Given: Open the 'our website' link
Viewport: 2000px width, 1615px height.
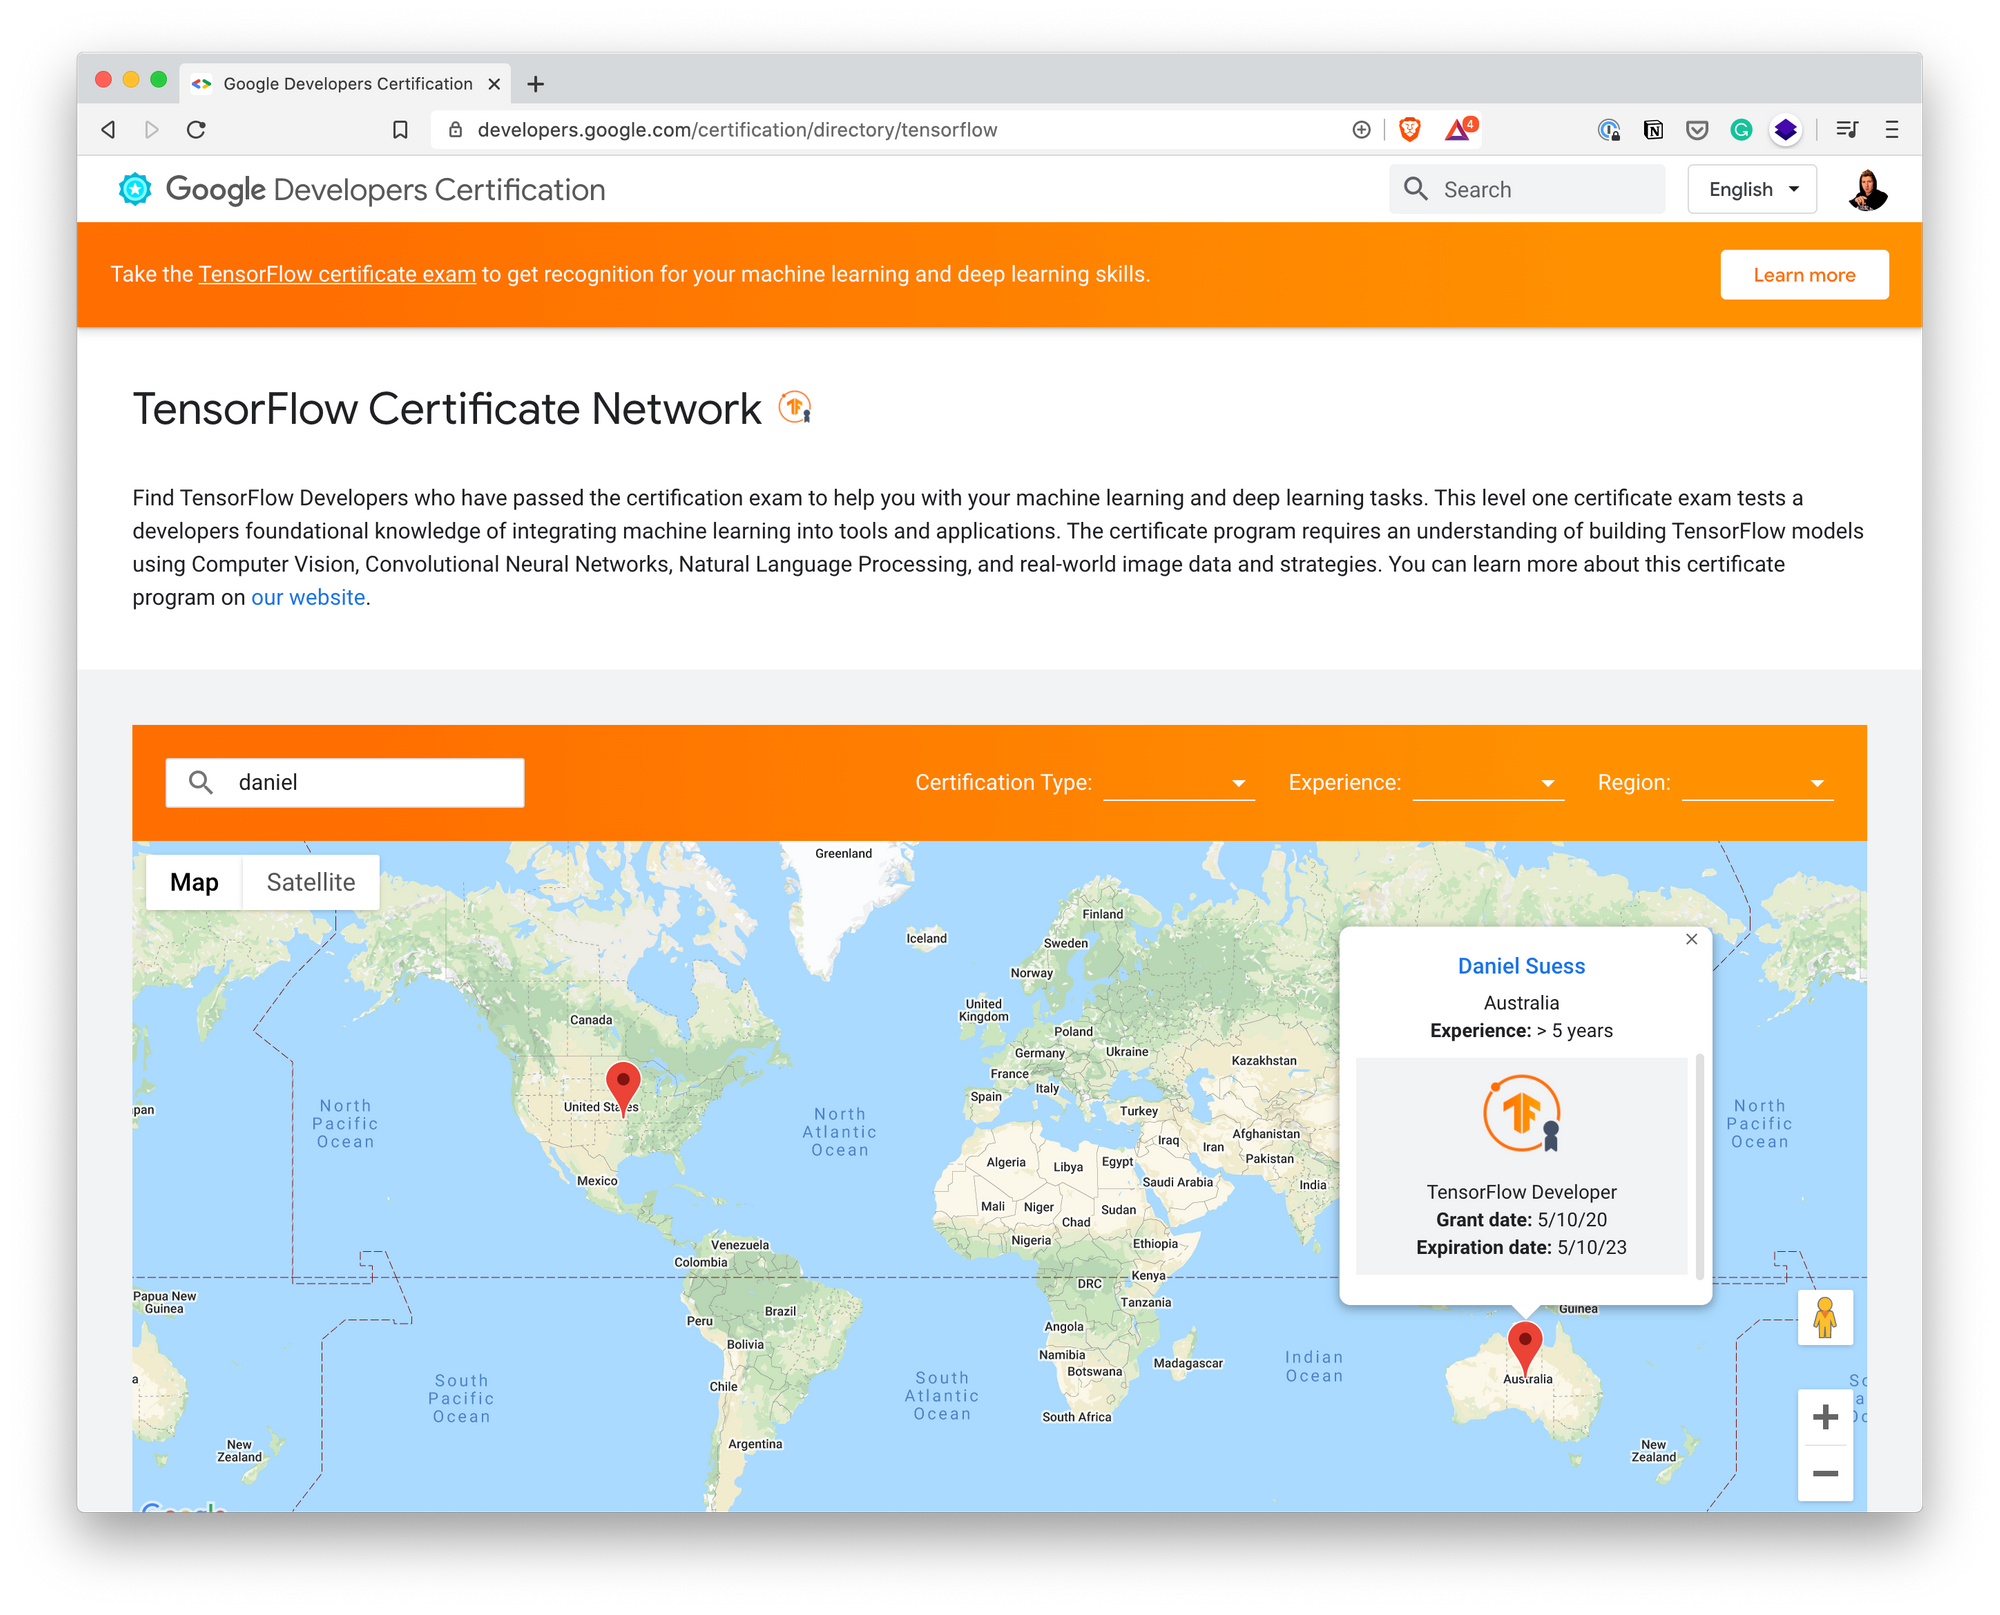Looking at the screenshot, I should tap(307, 597).
